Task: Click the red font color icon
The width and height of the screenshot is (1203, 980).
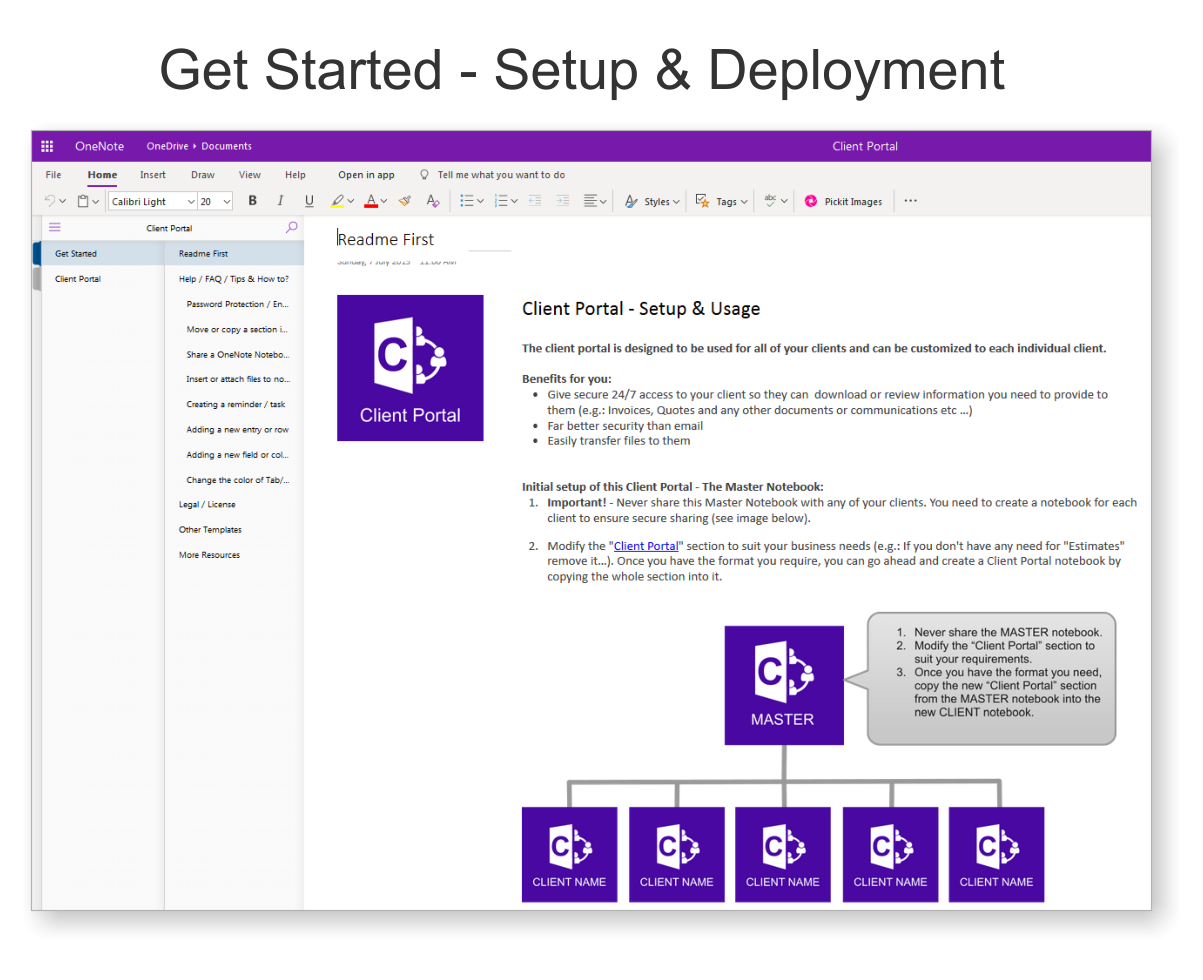Action: 371,201
